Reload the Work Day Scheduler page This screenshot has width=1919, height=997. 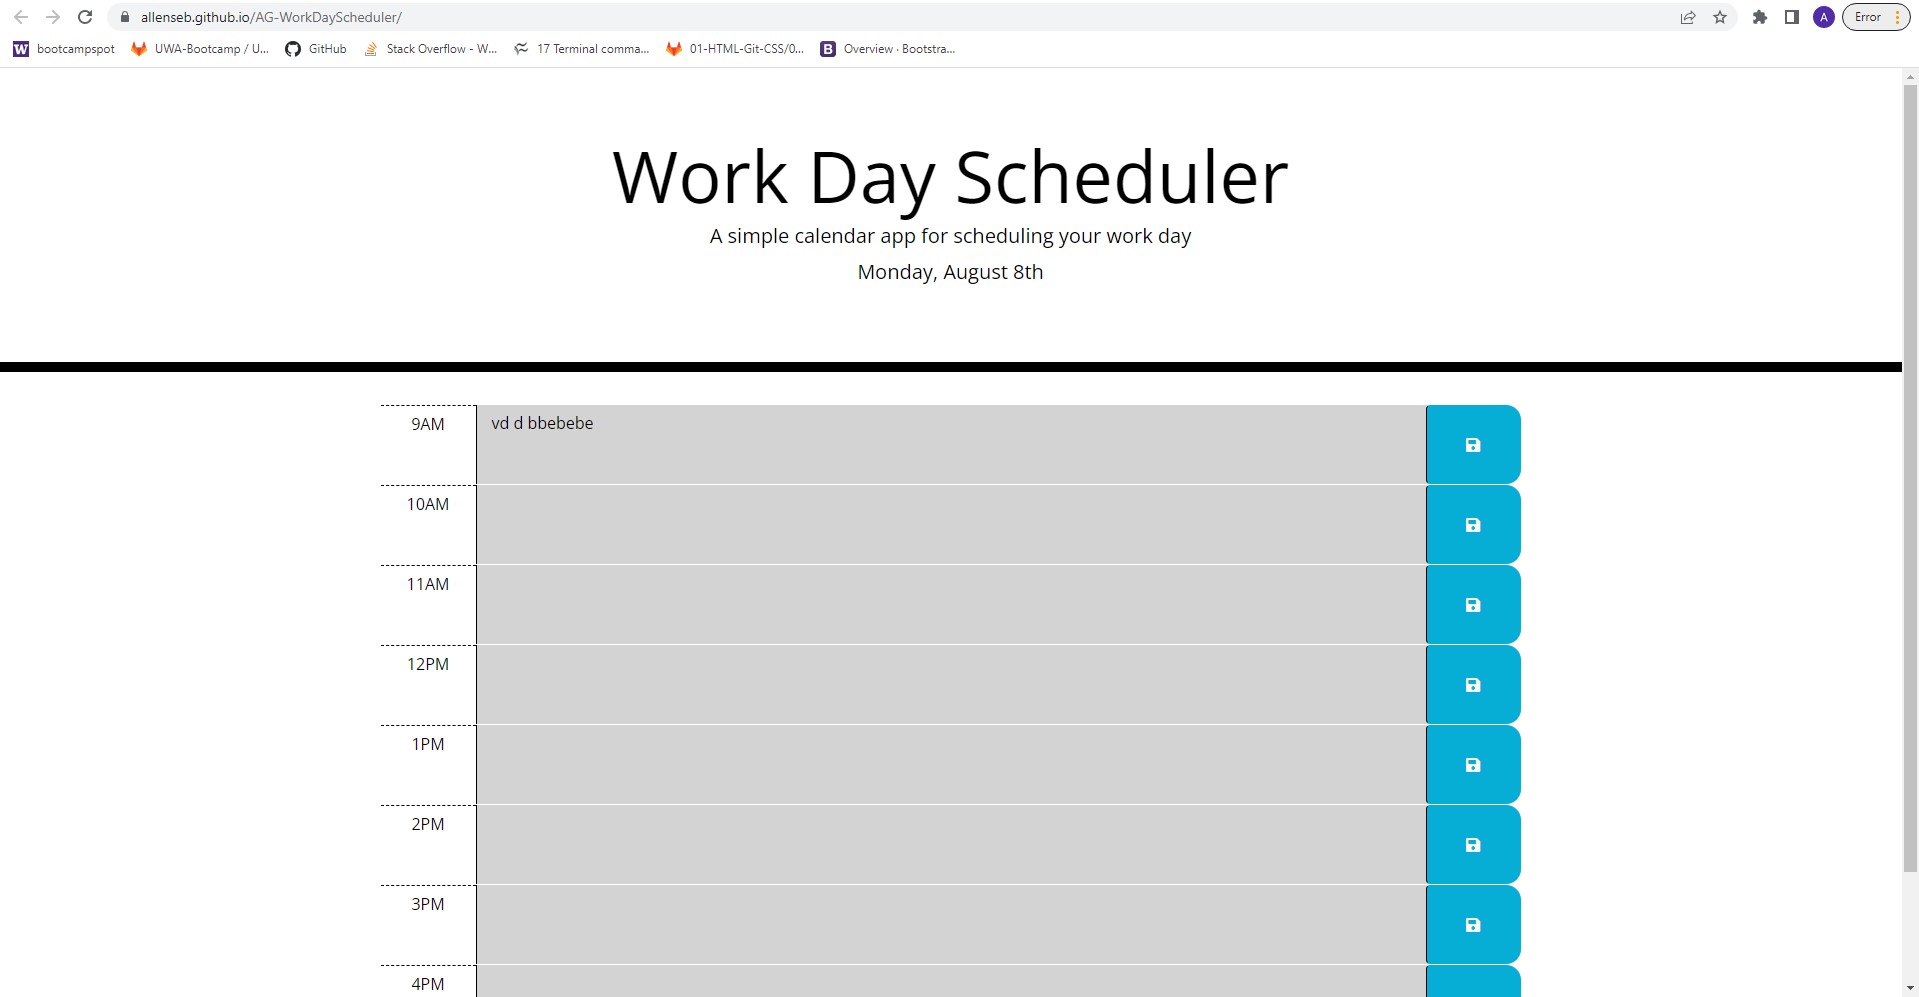85,17
